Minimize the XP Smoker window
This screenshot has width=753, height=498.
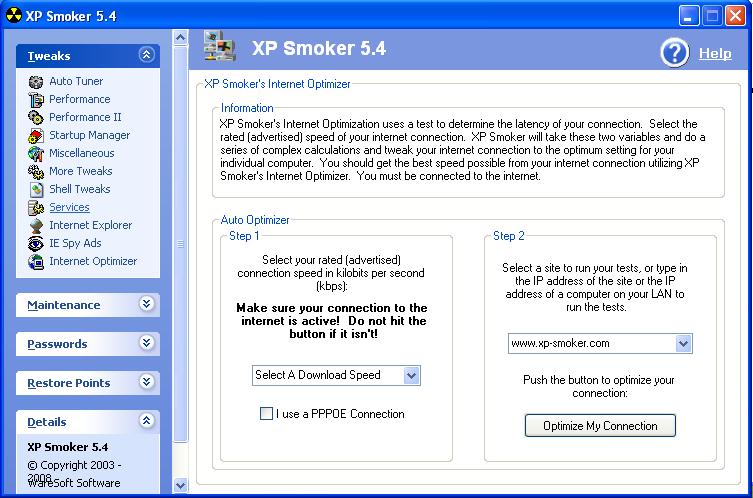[688, 16]
